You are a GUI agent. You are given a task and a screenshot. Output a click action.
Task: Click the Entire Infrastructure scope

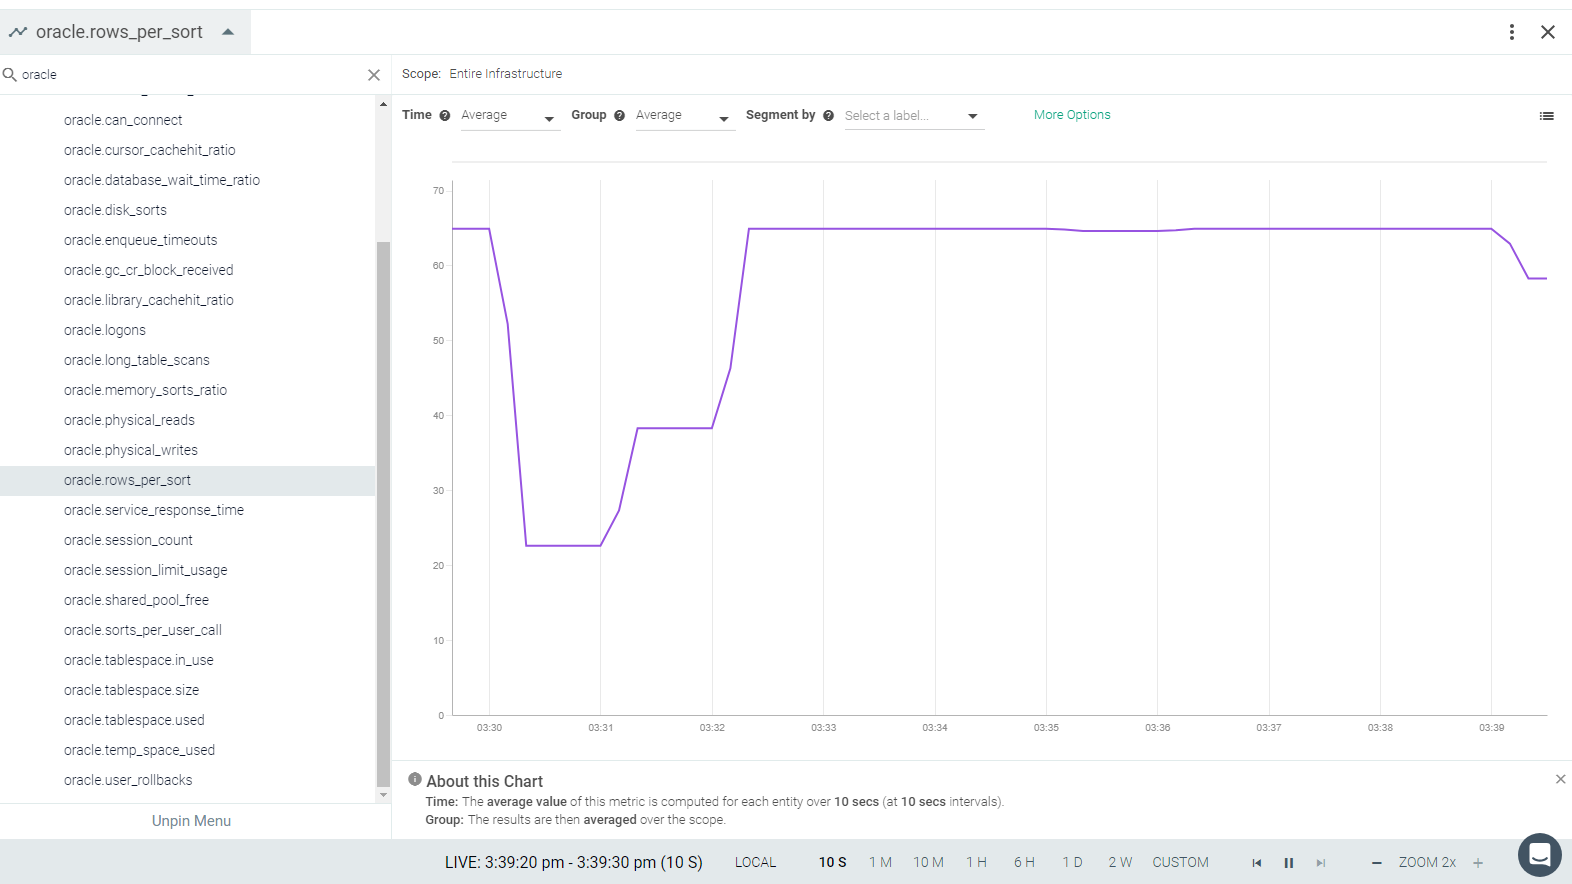coord(505,74)
